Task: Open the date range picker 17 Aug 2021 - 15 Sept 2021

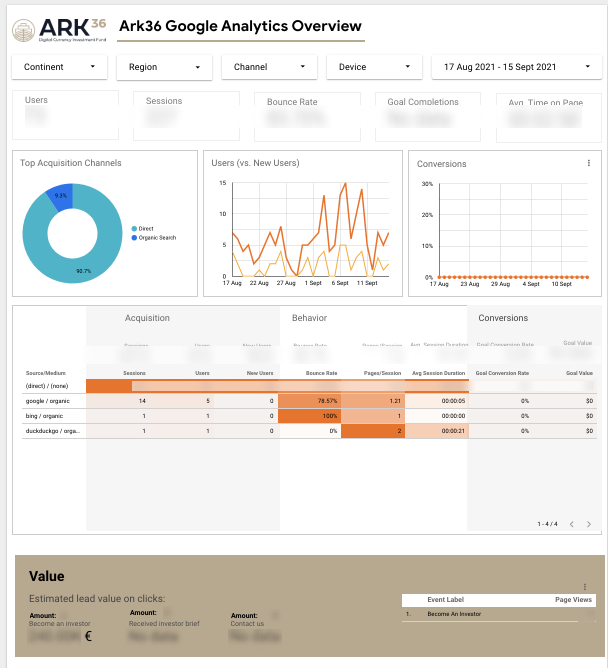Action: [516, 67]
